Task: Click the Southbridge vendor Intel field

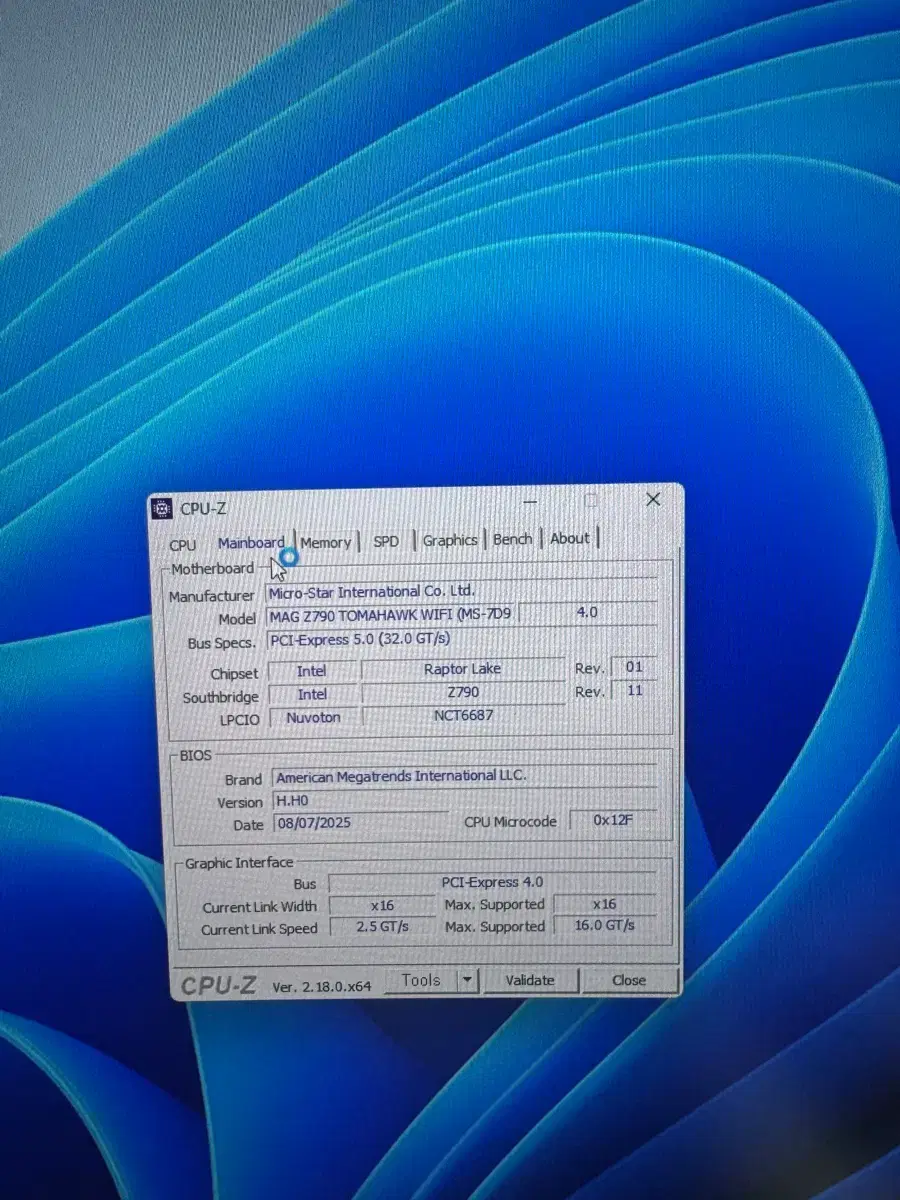Action: coord(312,694)
